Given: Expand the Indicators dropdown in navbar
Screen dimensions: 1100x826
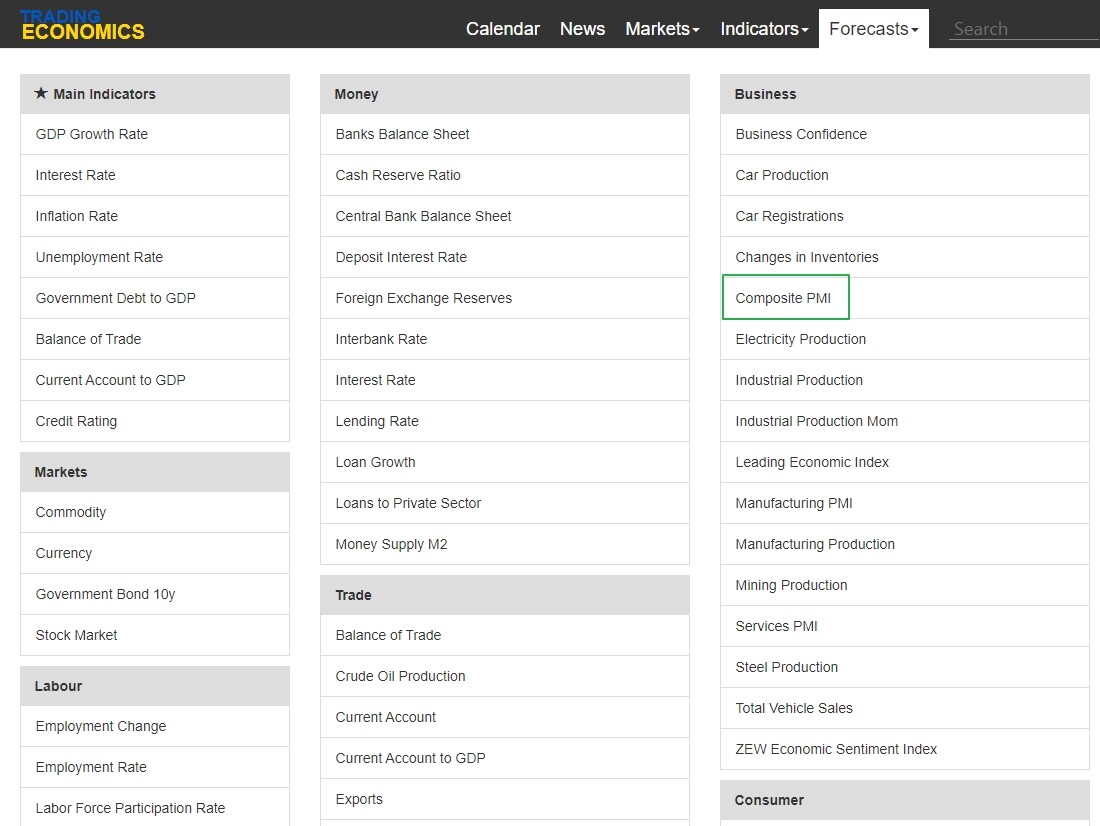Looking at the screenshot, I should pos(764,29).
